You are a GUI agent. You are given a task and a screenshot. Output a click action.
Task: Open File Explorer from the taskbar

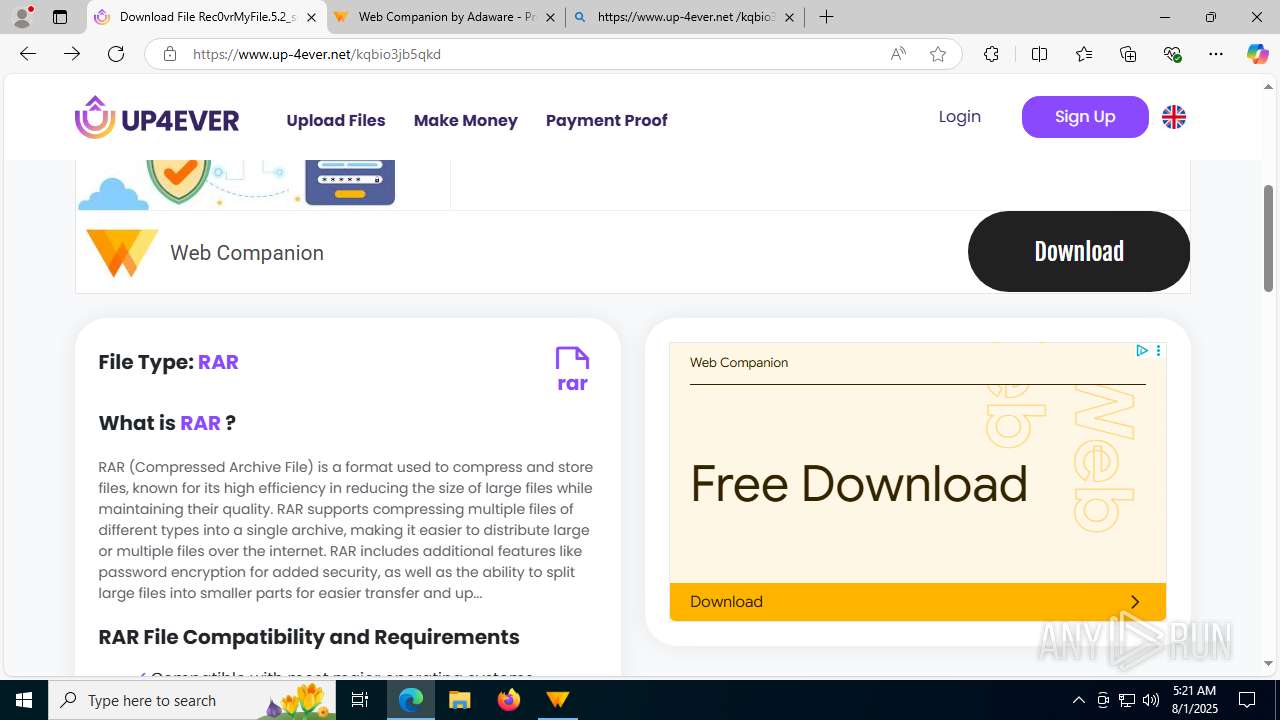pos(460,700)
